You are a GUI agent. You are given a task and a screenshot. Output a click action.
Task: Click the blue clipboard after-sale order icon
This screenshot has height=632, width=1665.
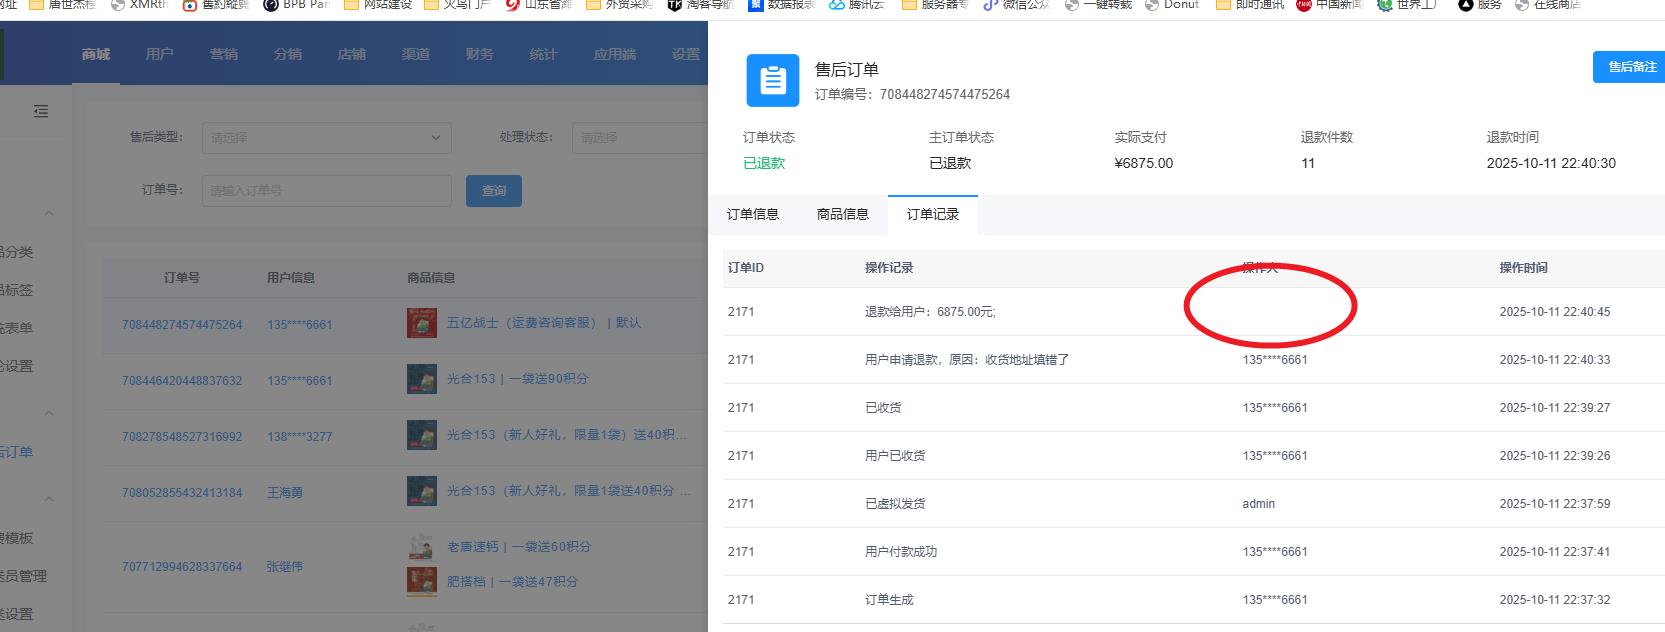772,81
